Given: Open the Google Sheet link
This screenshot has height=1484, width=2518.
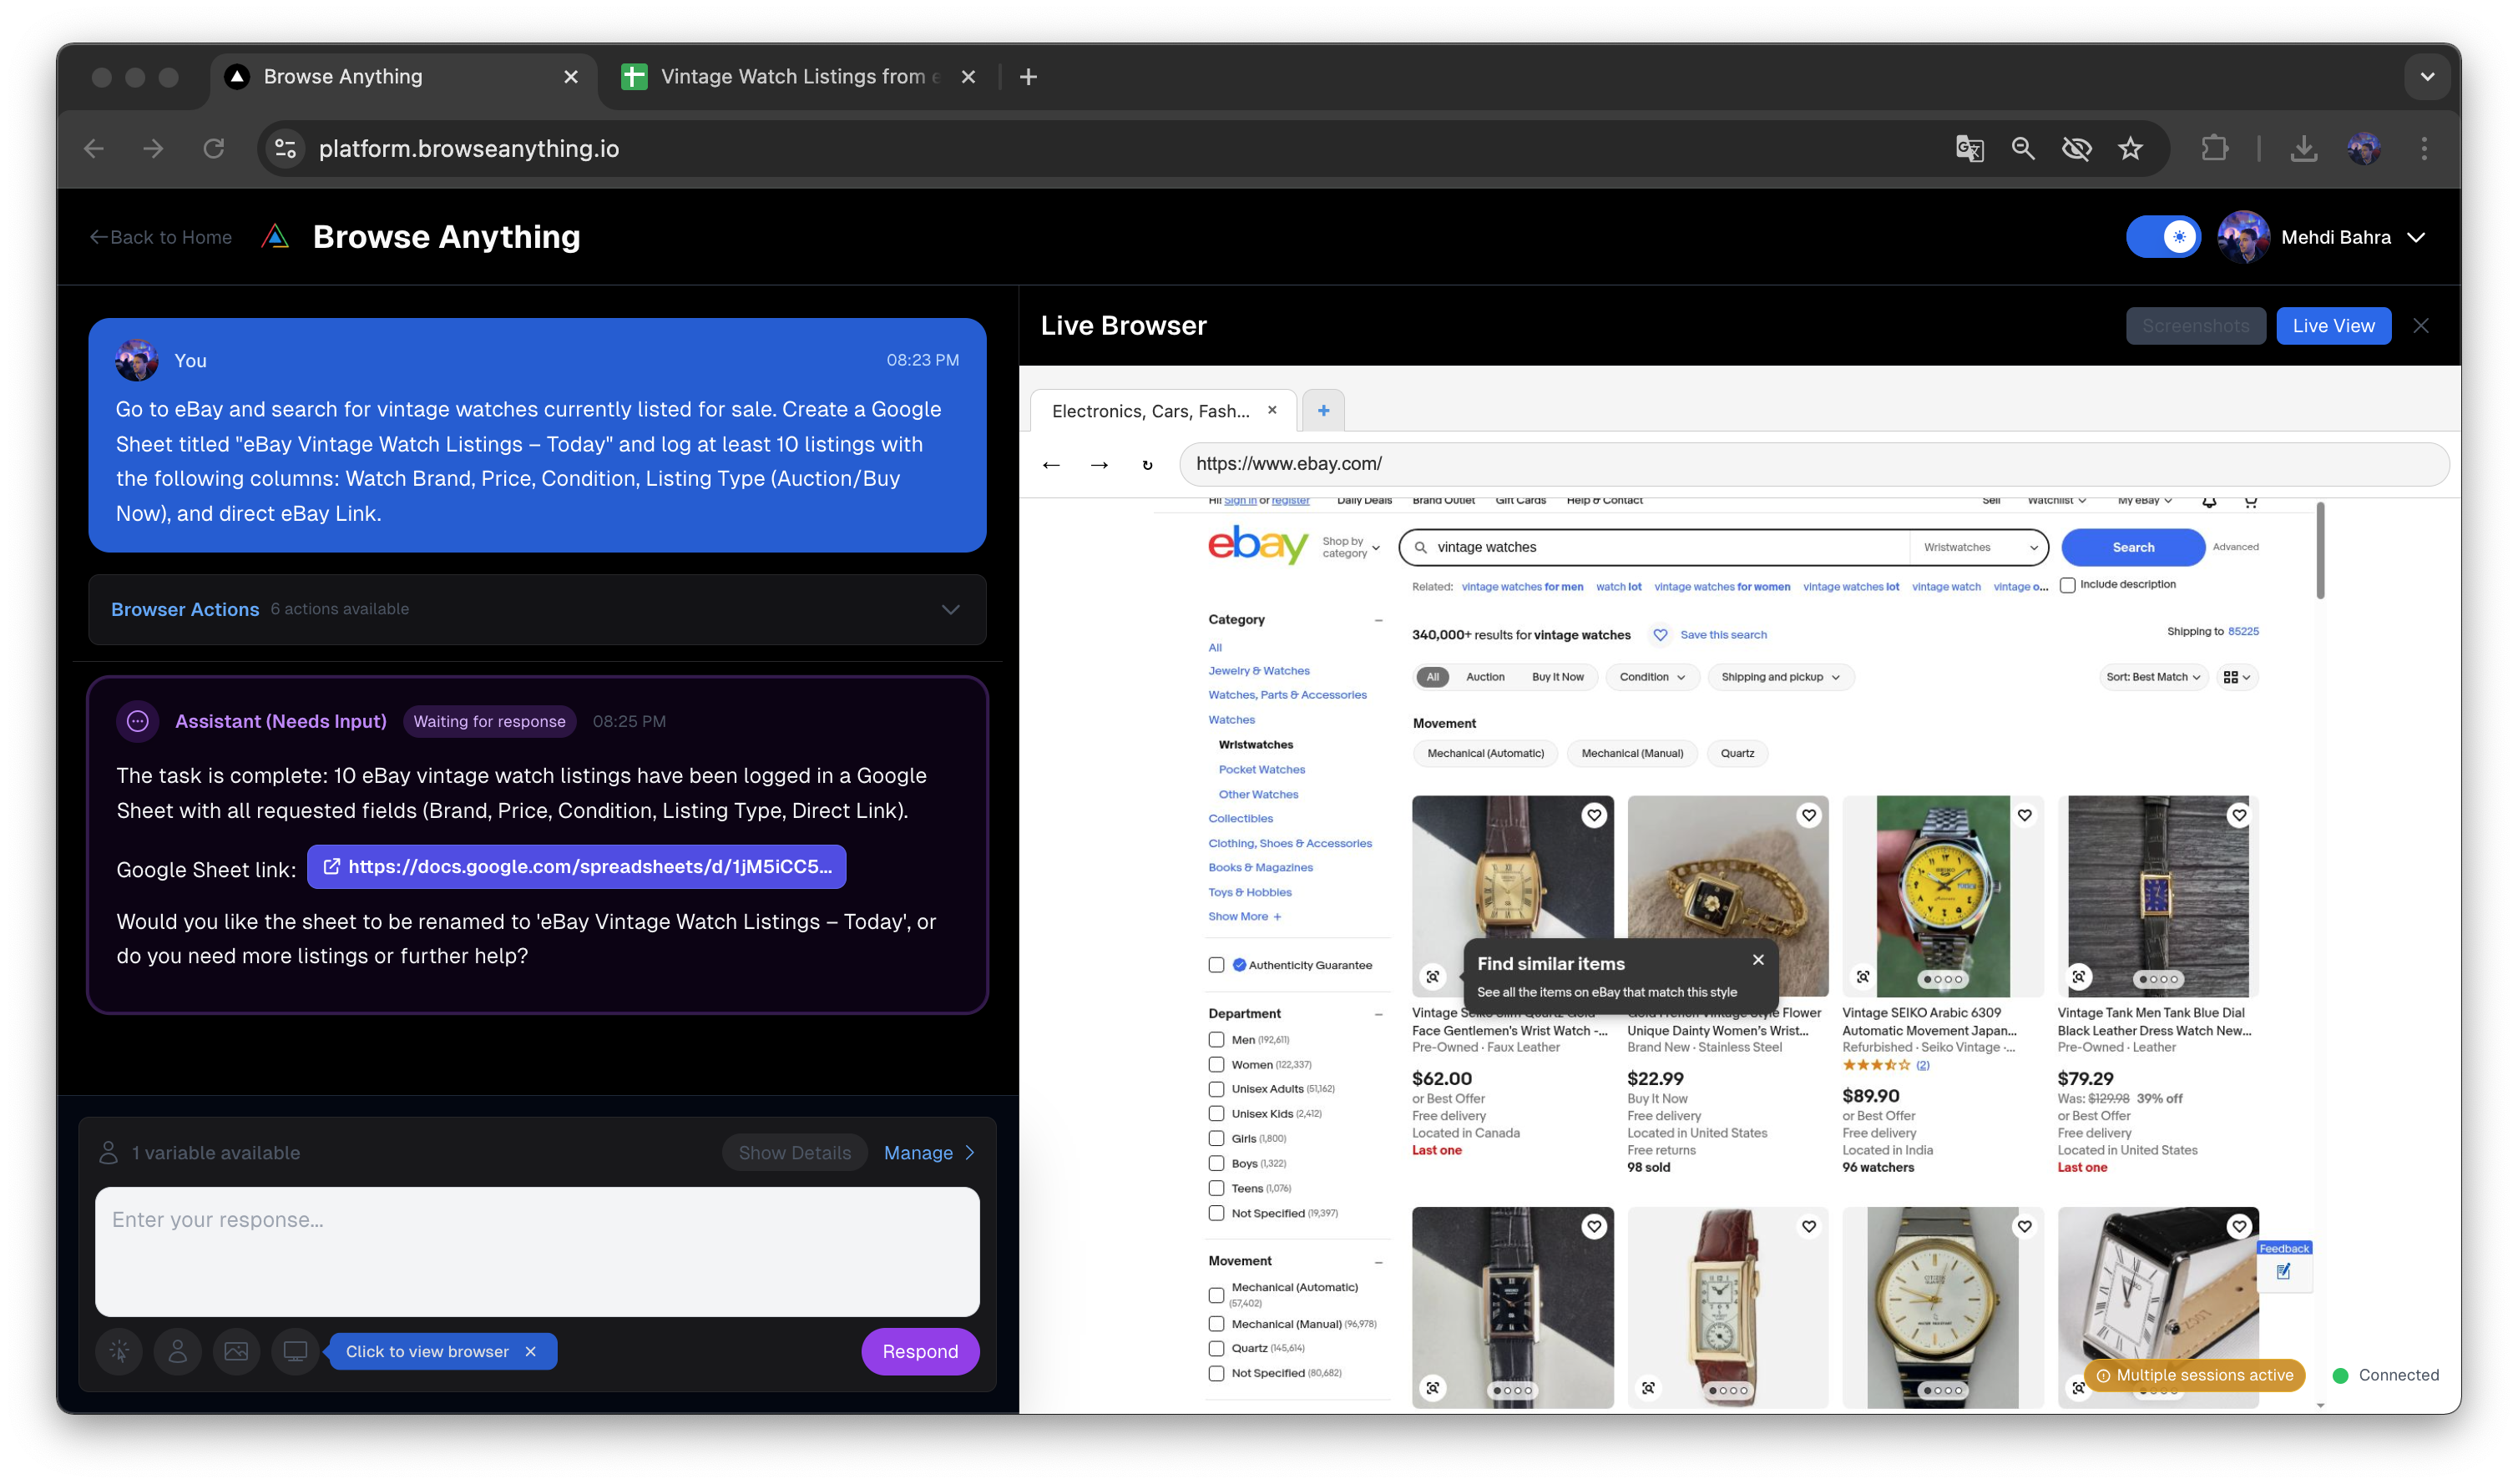Looking at the screenshot, I should tap(577, 867).
